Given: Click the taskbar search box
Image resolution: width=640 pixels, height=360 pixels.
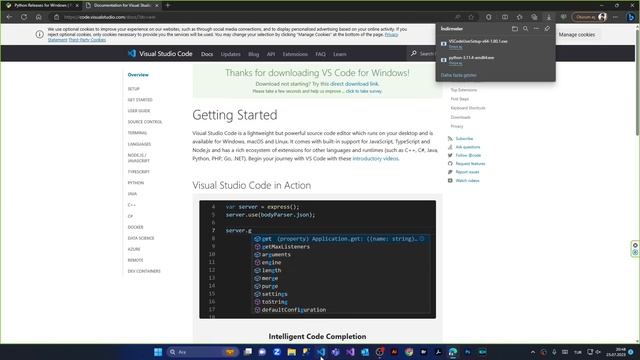Looking at the screenshot, I should pos(202,352).
